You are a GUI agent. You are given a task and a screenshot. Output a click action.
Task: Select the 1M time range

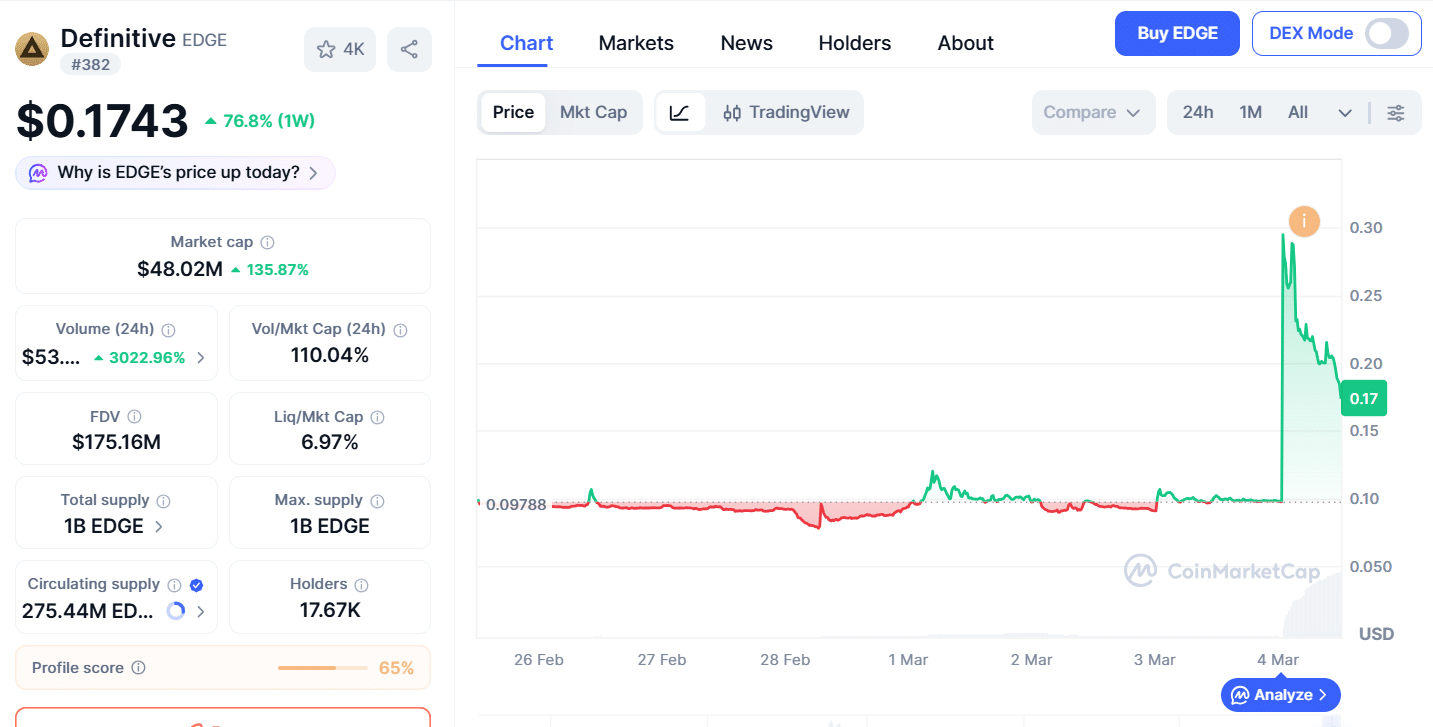[1250, 113]
